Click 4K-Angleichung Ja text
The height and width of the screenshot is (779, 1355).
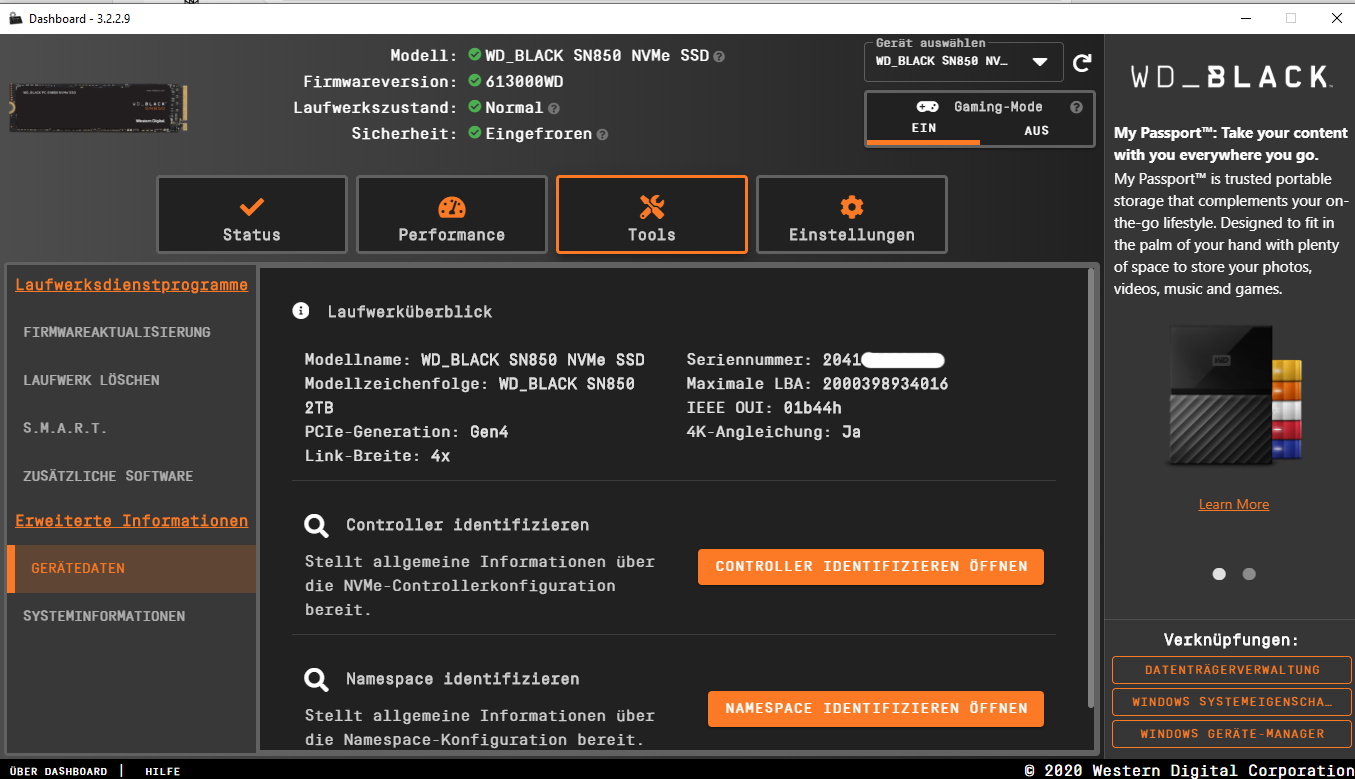pyautogui.click(x=774, y=432)
